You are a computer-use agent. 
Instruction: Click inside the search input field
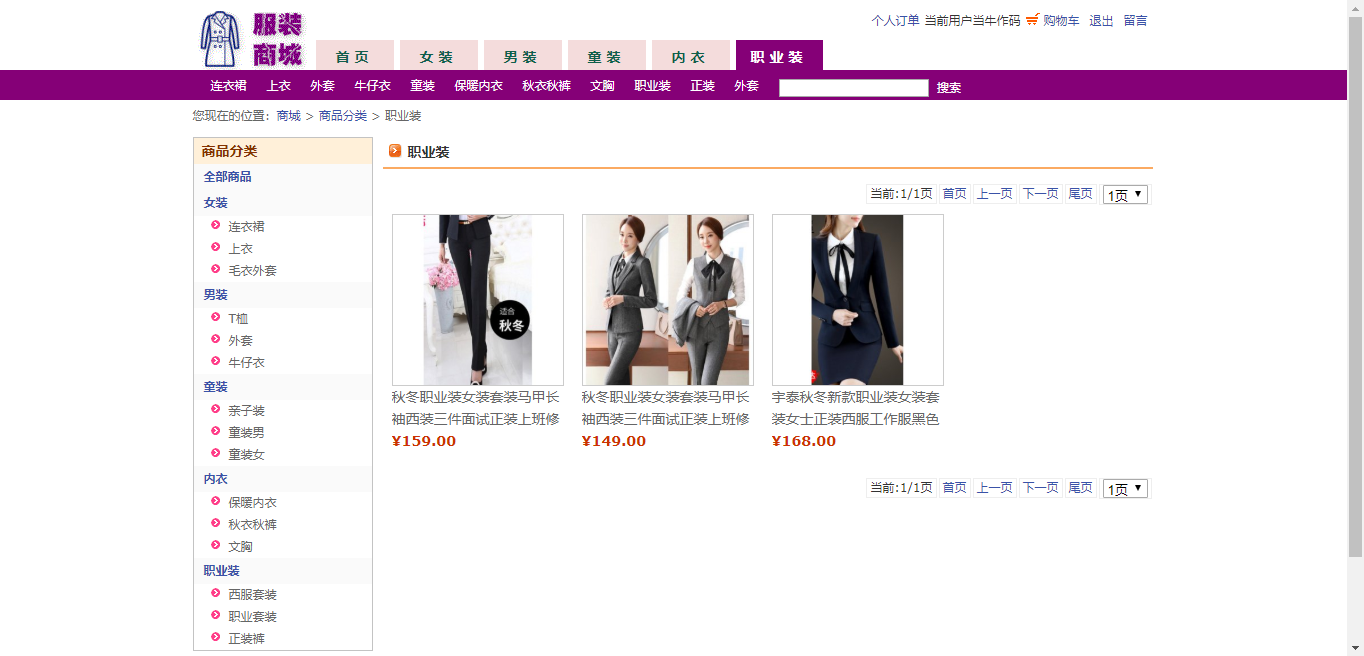[854, 88]
